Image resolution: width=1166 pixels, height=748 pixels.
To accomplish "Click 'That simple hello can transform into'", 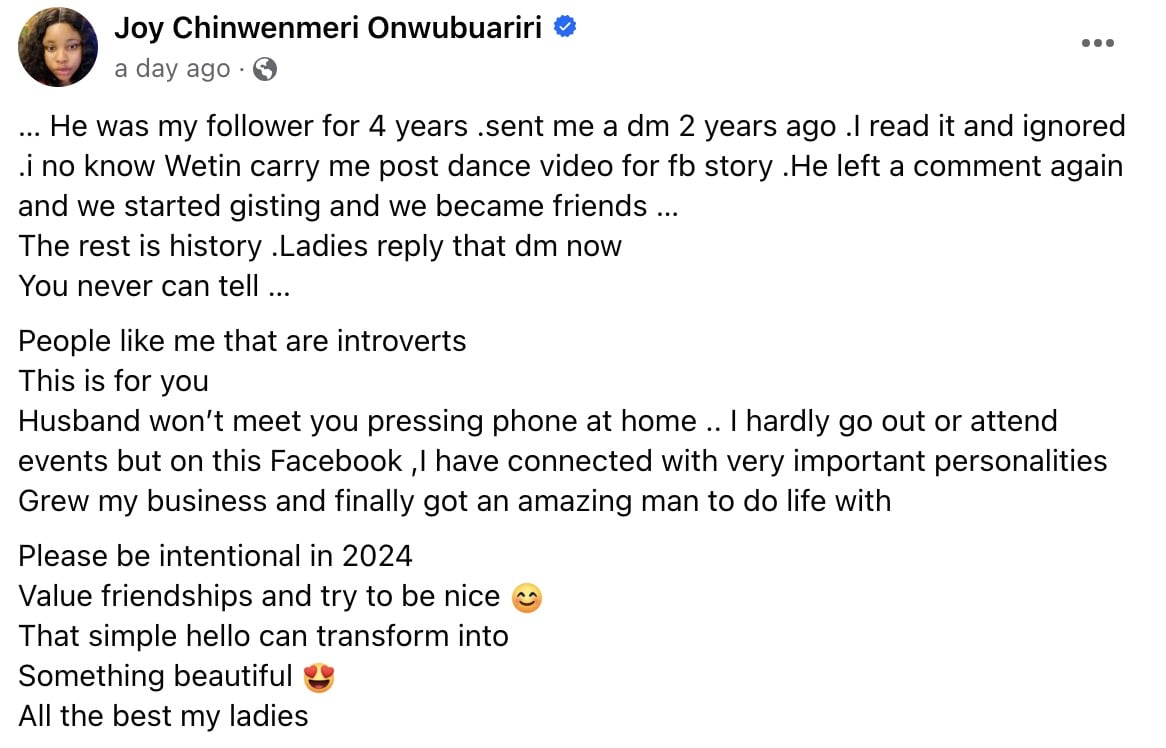I will click(x=263, y=636).
